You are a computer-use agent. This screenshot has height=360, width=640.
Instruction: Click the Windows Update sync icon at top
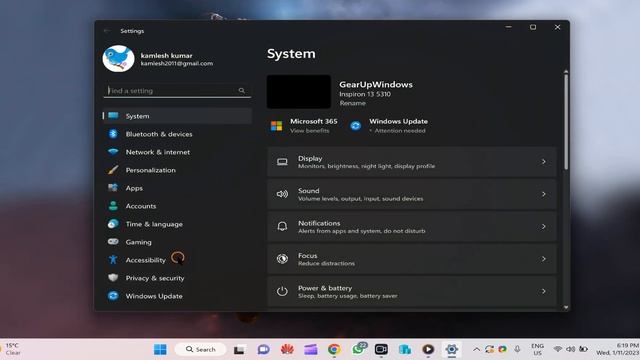point(356,126)
